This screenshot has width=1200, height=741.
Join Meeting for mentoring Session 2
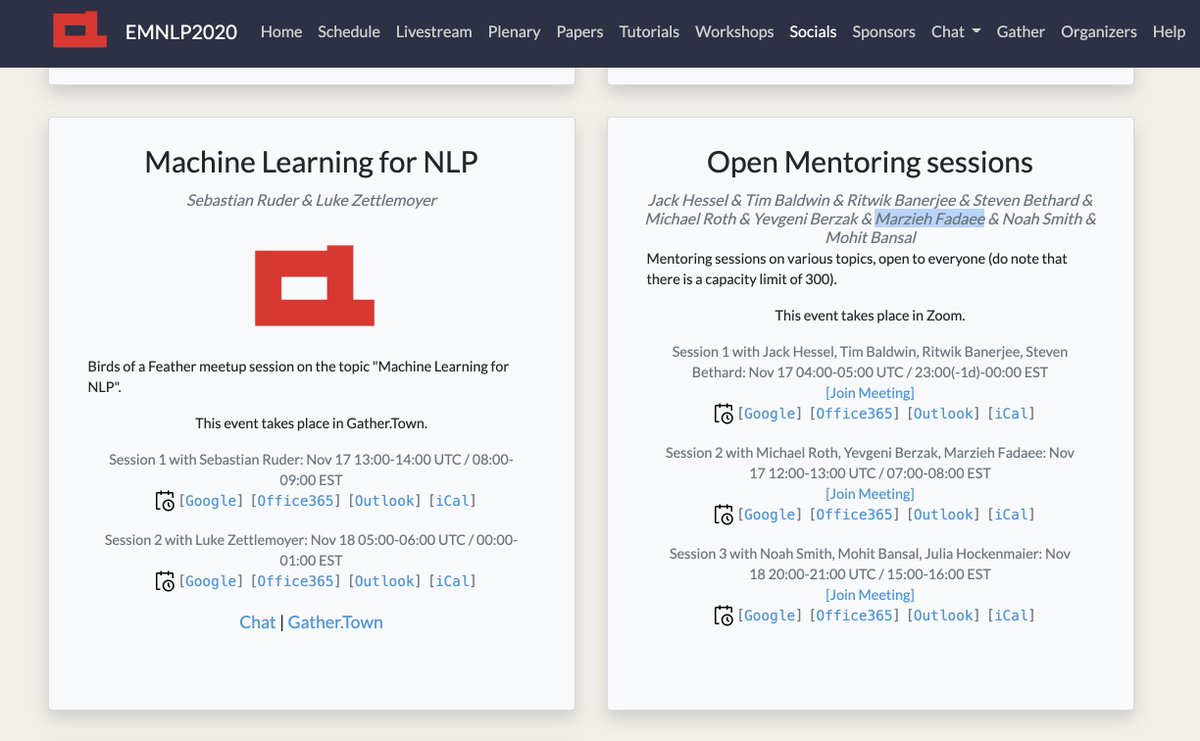pyautogui.click(x=870, y=494)
